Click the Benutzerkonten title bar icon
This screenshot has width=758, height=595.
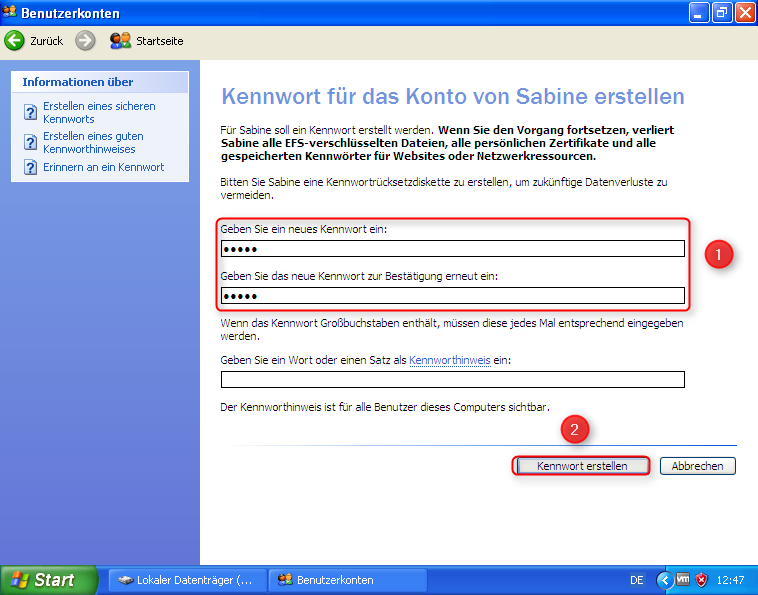click(9, 12)
